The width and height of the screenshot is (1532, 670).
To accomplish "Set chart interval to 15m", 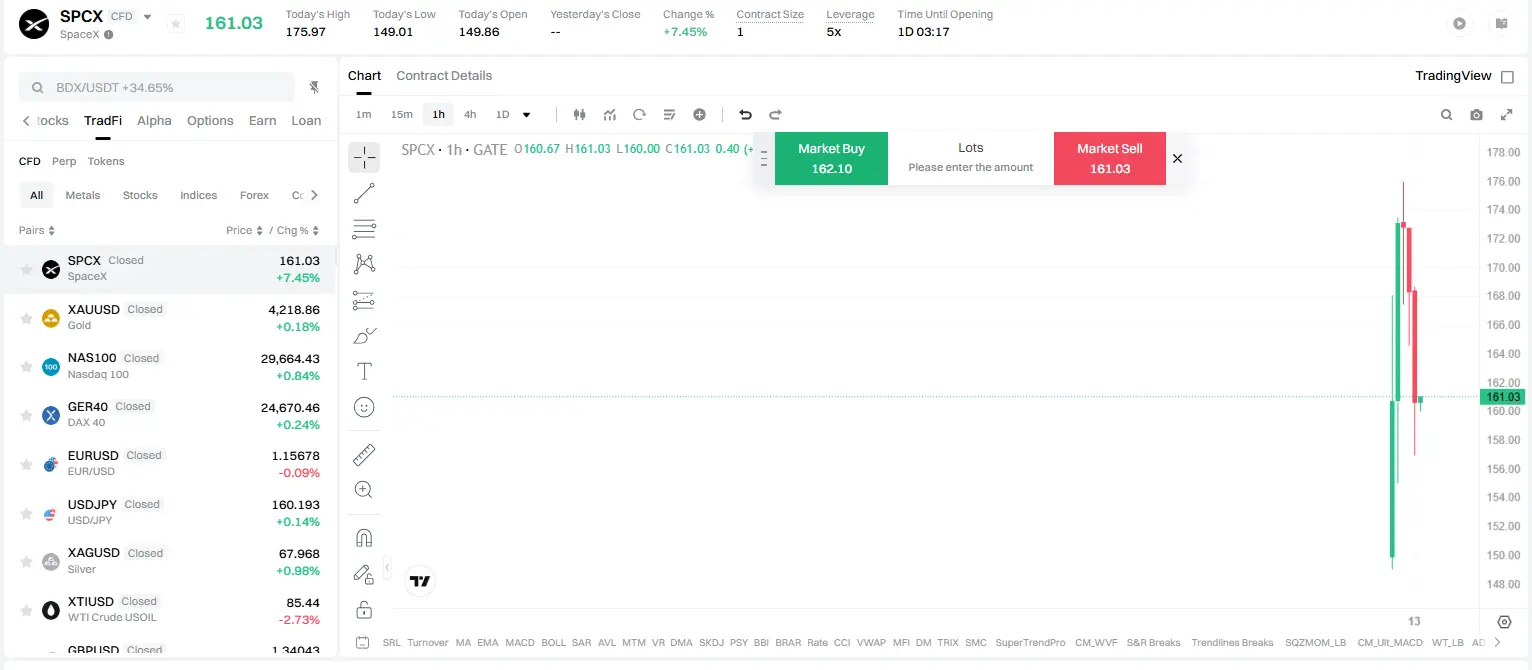I will tap(401, 114).
